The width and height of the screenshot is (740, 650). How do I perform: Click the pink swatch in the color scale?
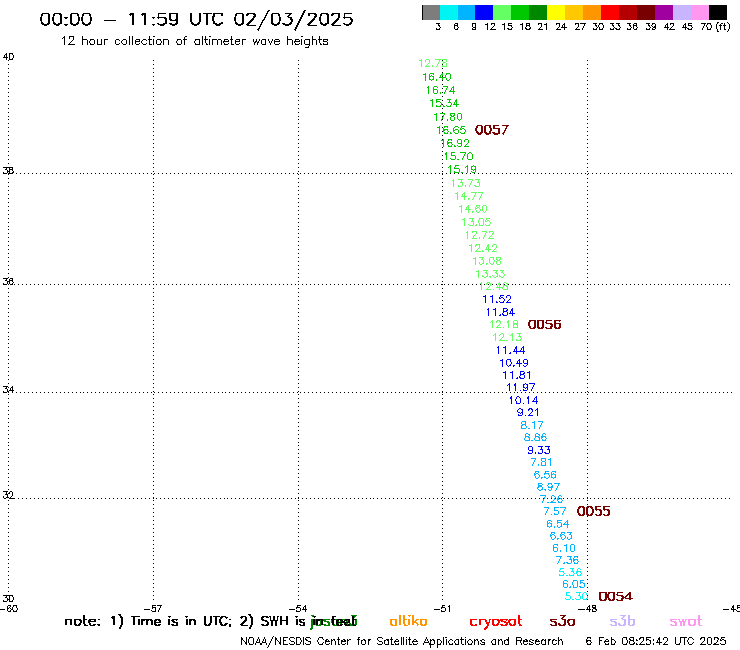[699, 12]
